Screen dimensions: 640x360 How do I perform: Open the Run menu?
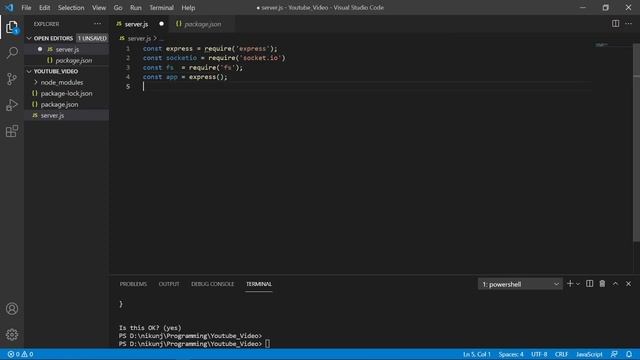(x=136, y=8)
